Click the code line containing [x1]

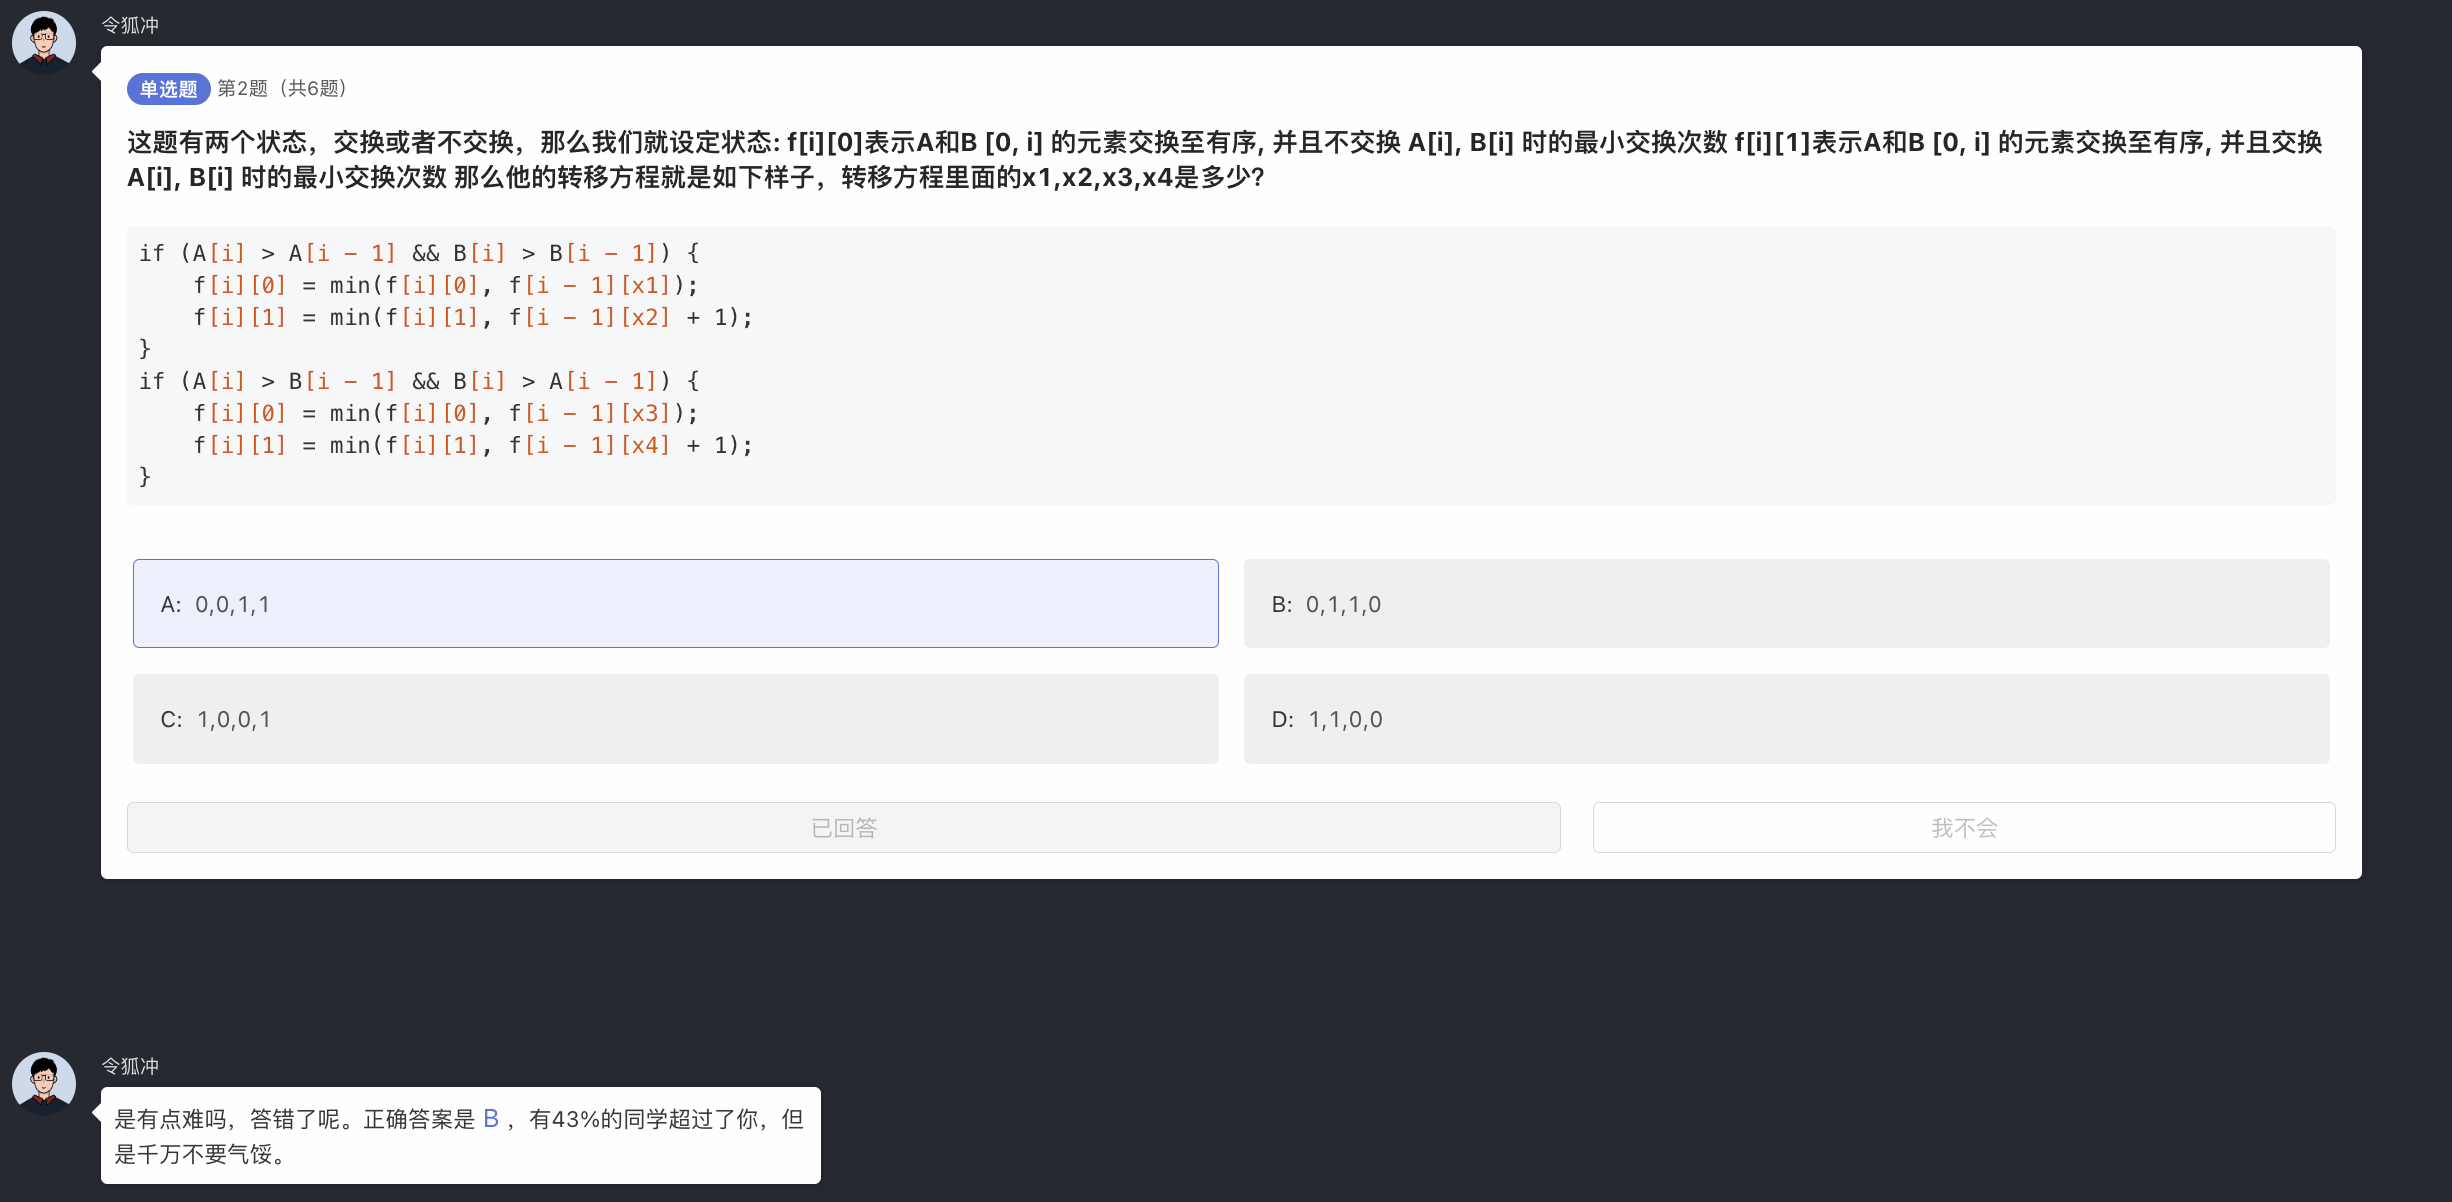pyautogui.click(x=445, y=286)
